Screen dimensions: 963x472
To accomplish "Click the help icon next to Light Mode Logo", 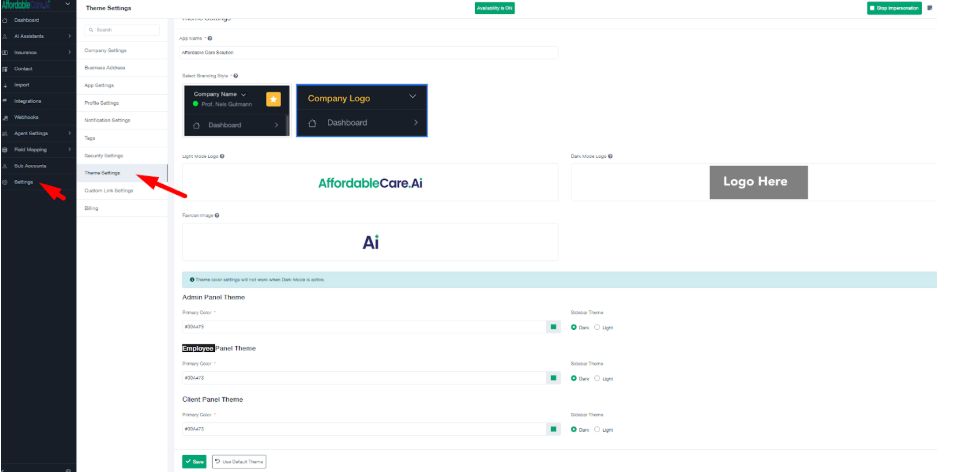I will 221,156.
